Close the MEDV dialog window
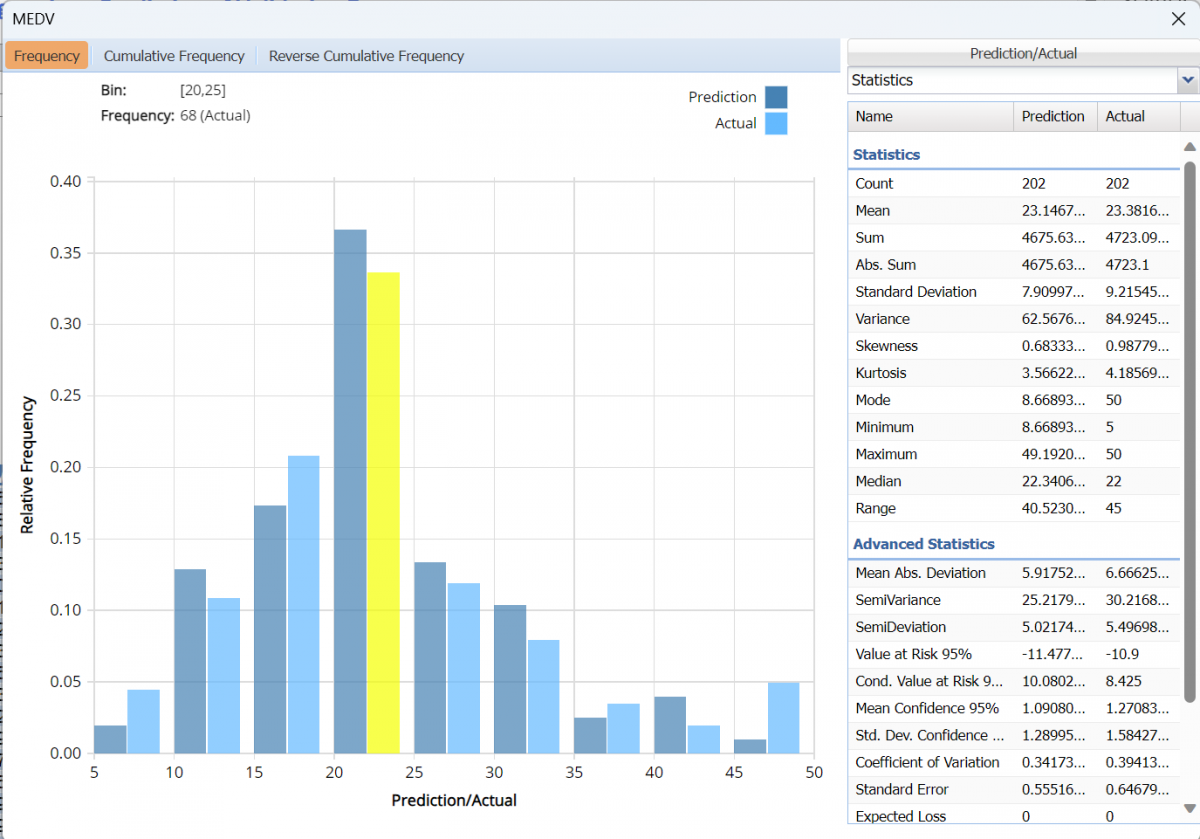This screenshot has width=1200, height=839. 1178,18
